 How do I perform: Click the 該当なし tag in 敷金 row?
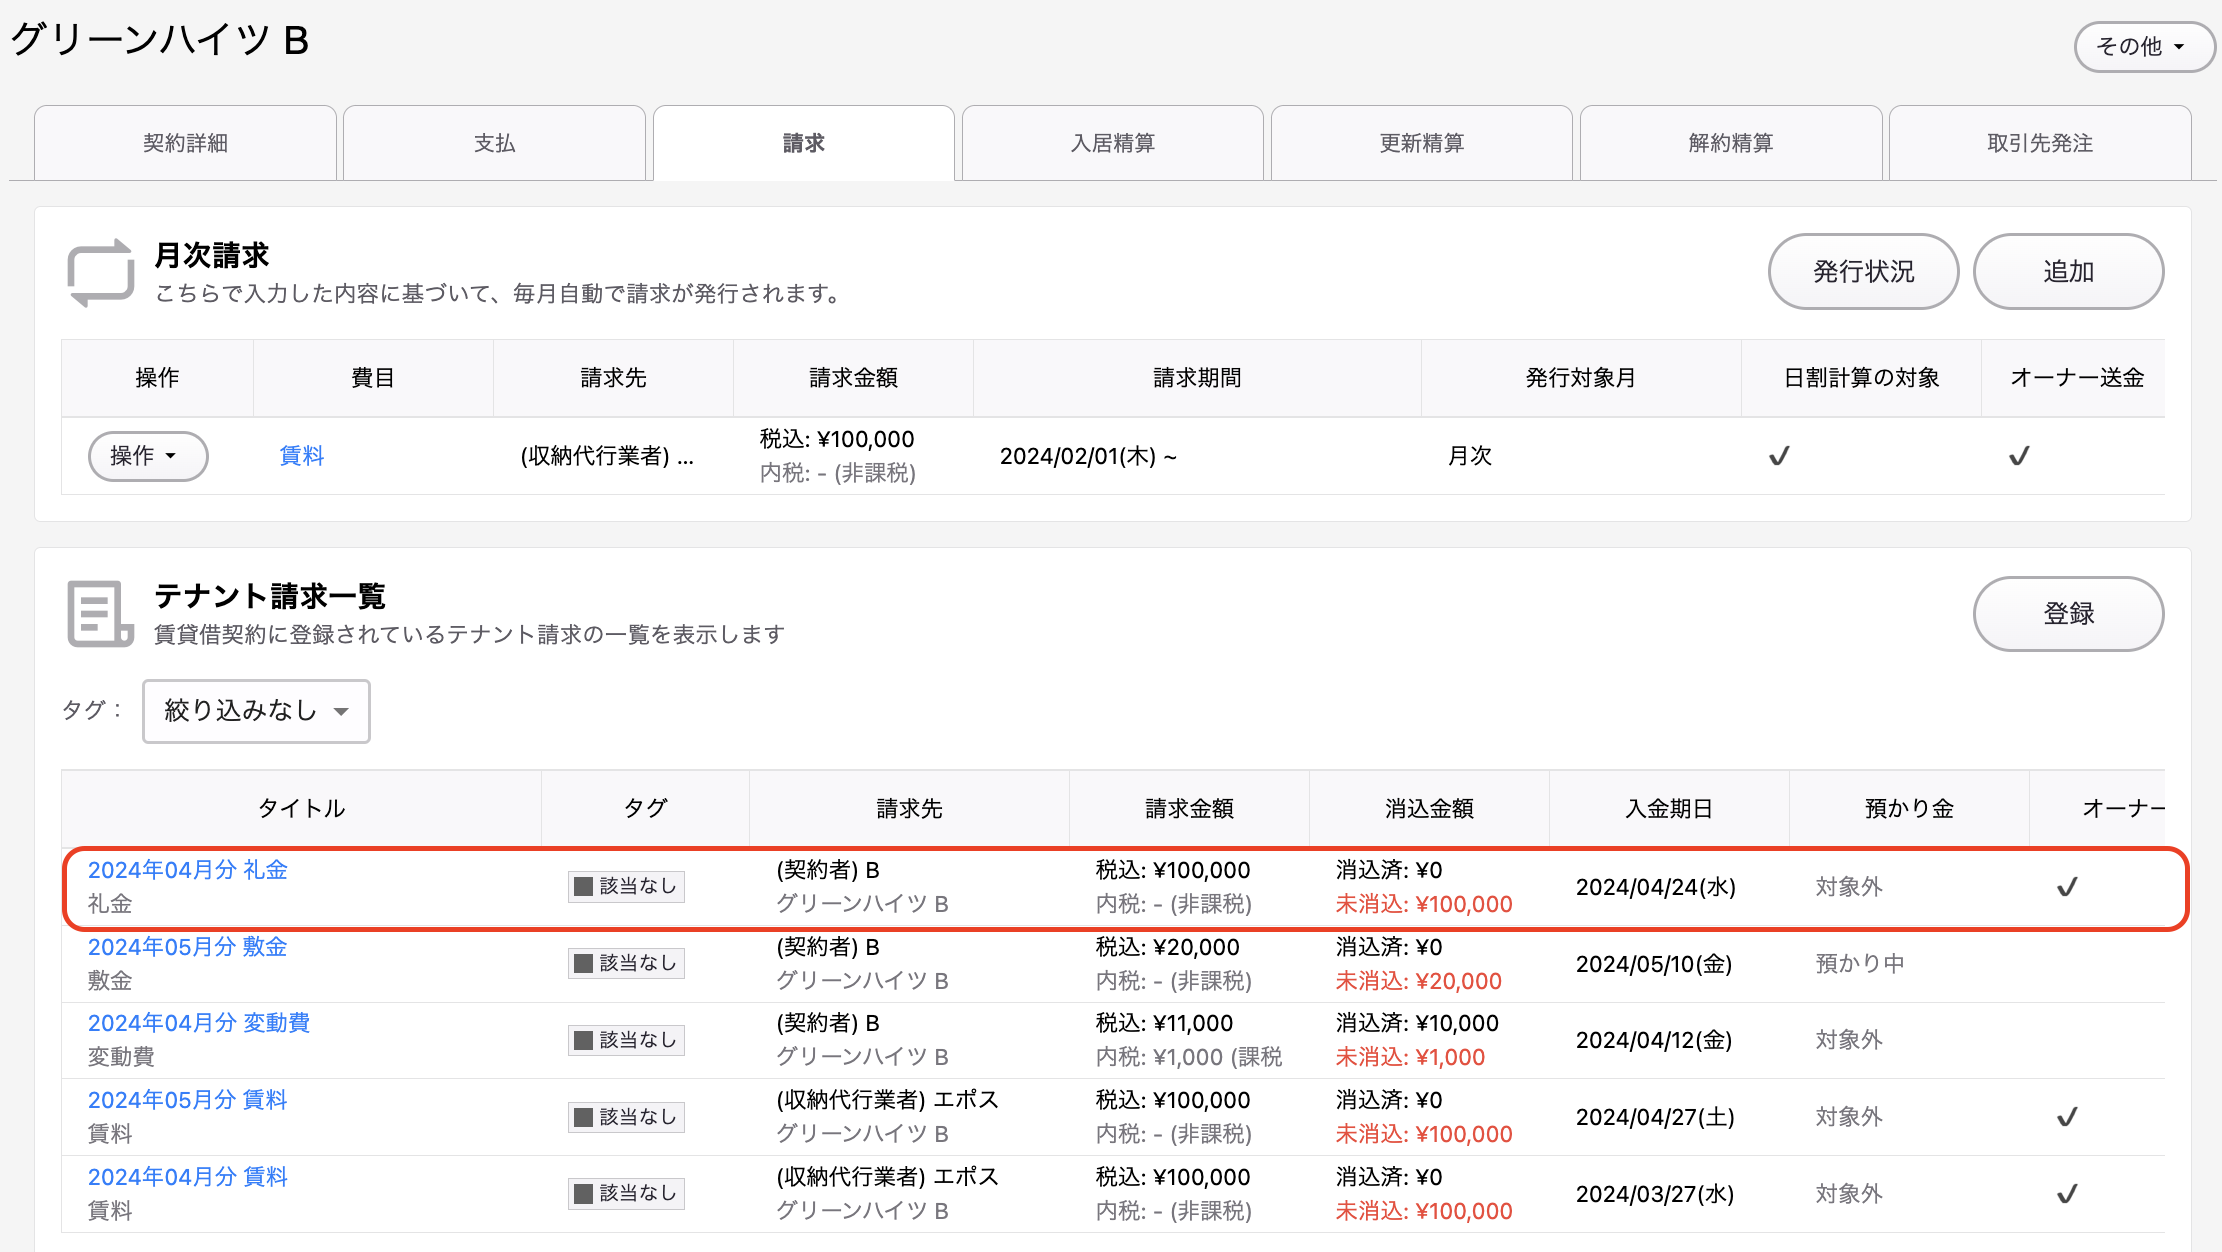pos(626,963)
